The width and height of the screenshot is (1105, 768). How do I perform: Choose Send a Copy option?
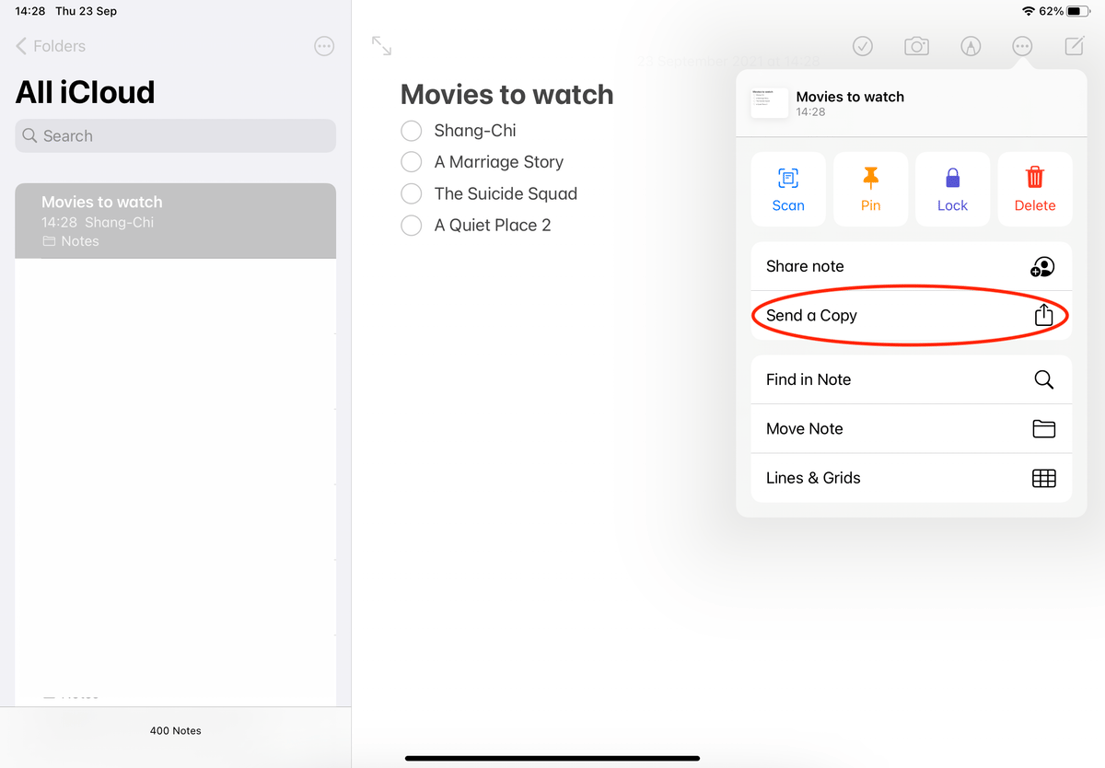pyautogui.click(x=911, y=316)
